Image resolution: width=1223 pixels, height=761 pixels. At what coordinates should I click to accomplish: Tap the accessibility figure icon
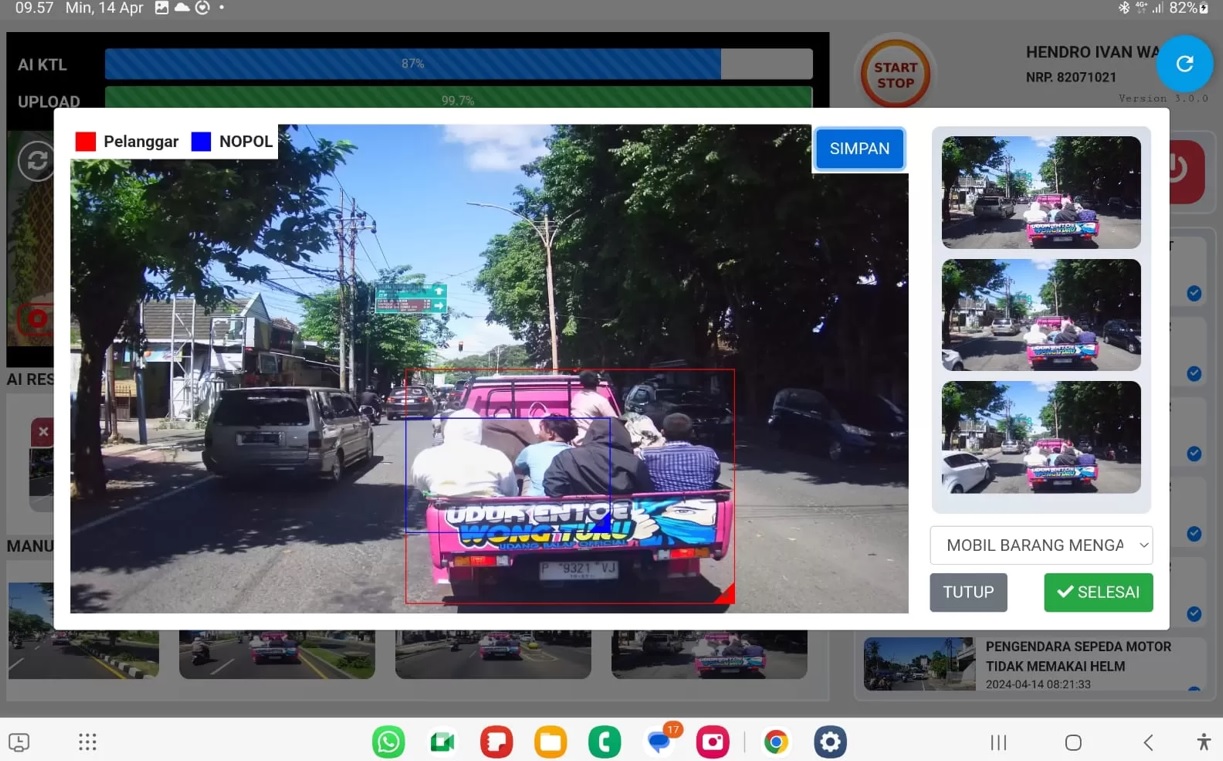pos(1203,742)
